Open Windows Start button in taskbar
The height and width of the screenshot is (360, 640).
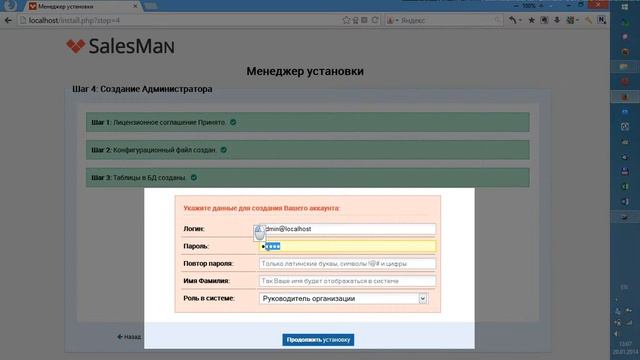click(x=624, y=7)
